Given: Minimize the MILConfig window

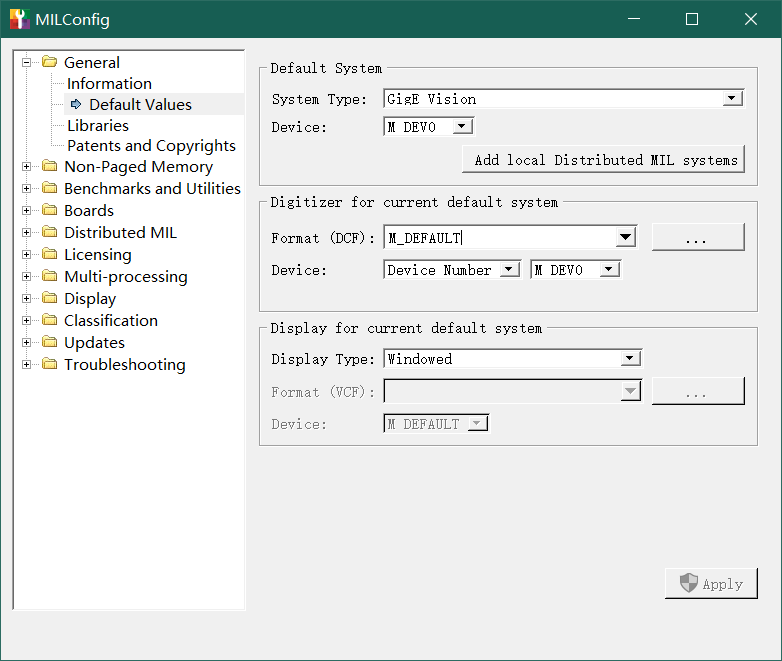Looking at the screenshot, I should coord(634,19).
